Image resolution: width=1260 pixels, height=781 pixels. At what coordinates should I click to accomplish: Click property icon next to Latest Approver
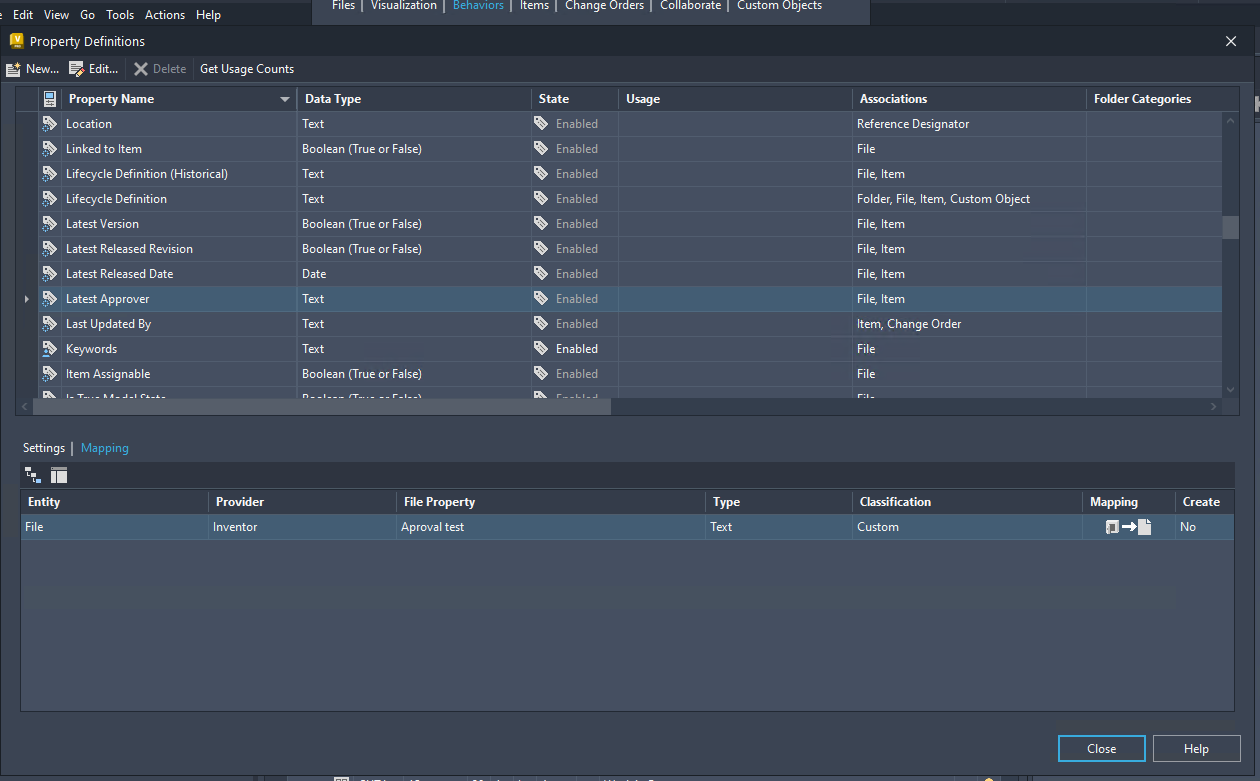[x=49, y=299]
